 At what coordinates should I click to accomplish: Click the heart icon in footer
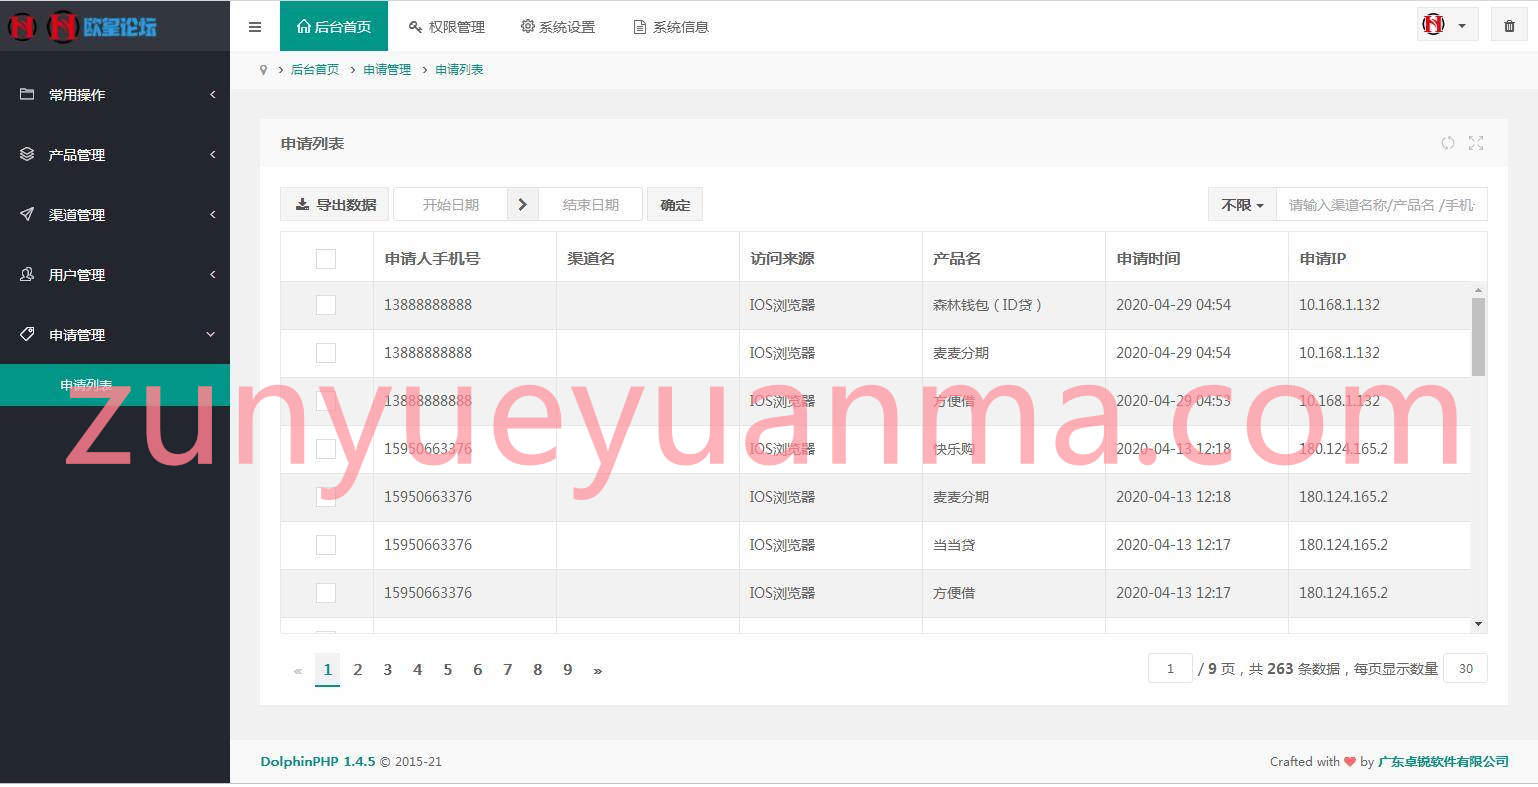point(1350,762)
